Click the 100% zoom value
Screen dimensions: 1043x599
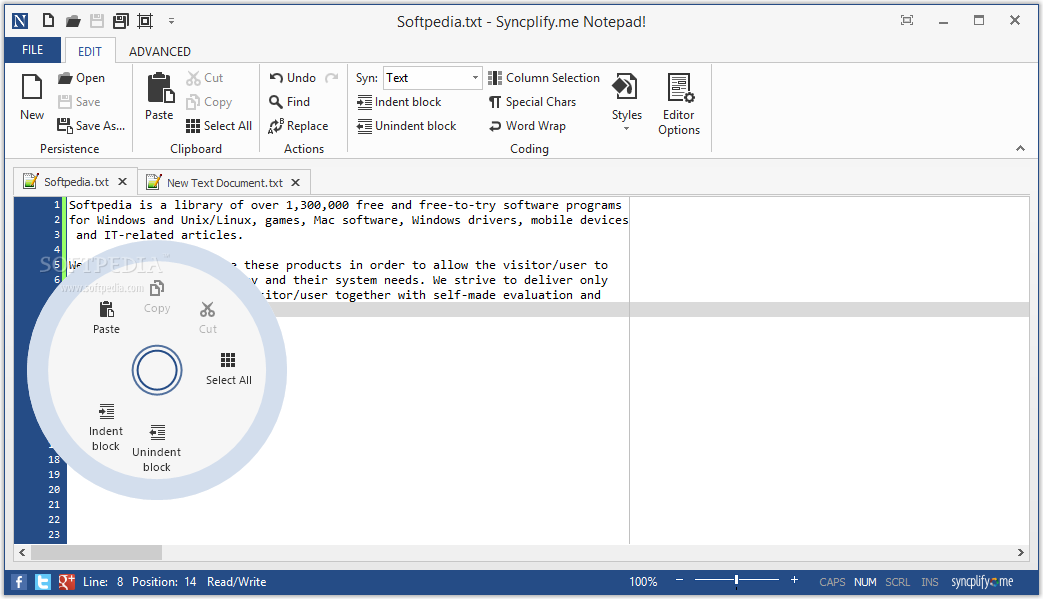(643, 582)
